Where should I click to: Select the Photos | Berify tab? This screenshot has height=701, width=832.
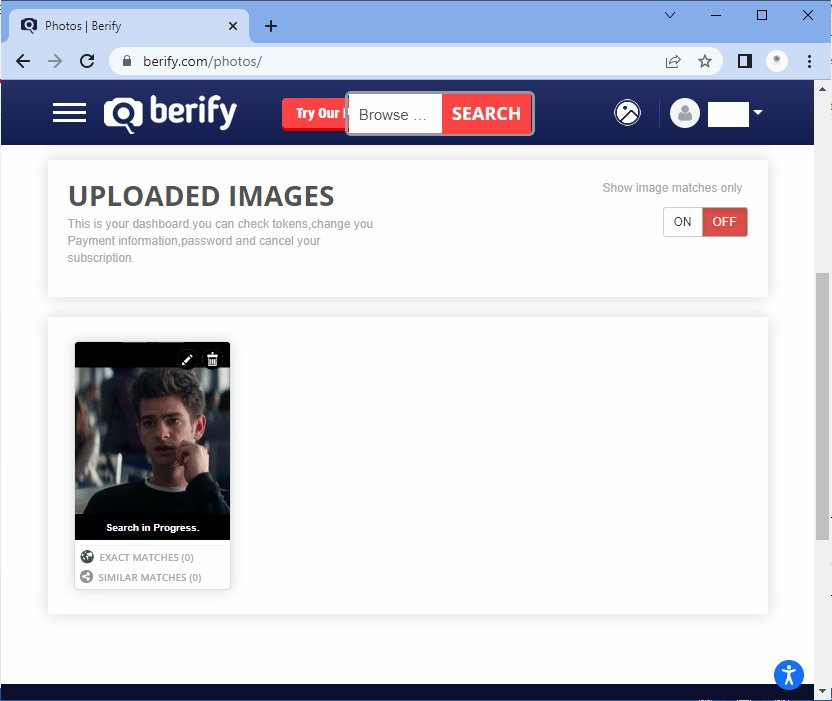(x=120, y=26)
